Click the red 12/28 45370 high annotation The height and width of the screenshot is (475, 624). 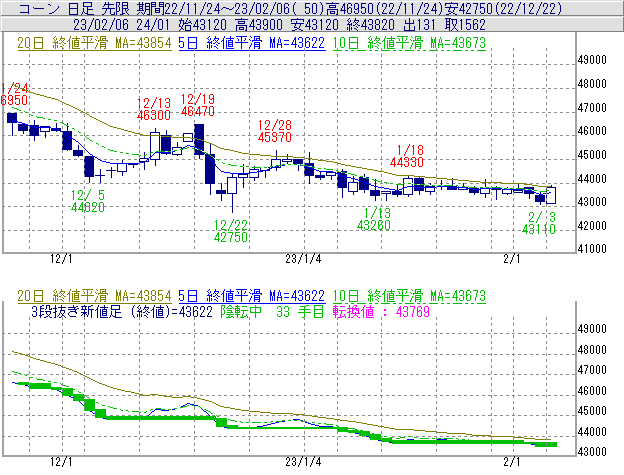pos(275,131)
